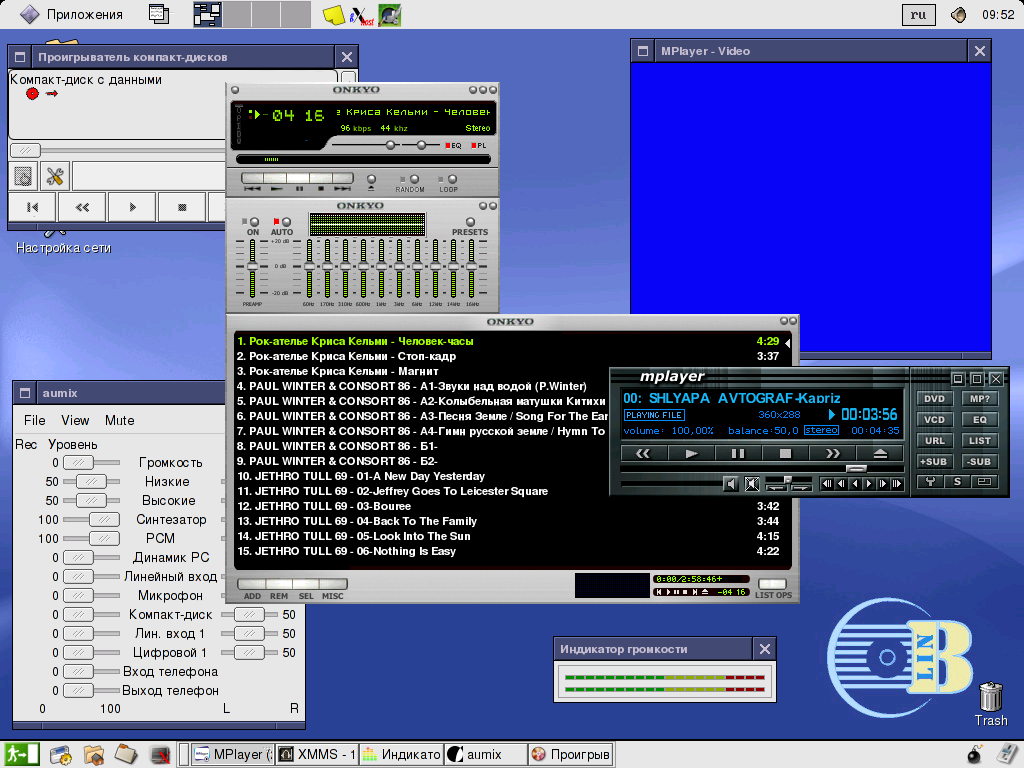Open SEL menu in XMMS playlist
1024x768 pixels.
[306, 584]
